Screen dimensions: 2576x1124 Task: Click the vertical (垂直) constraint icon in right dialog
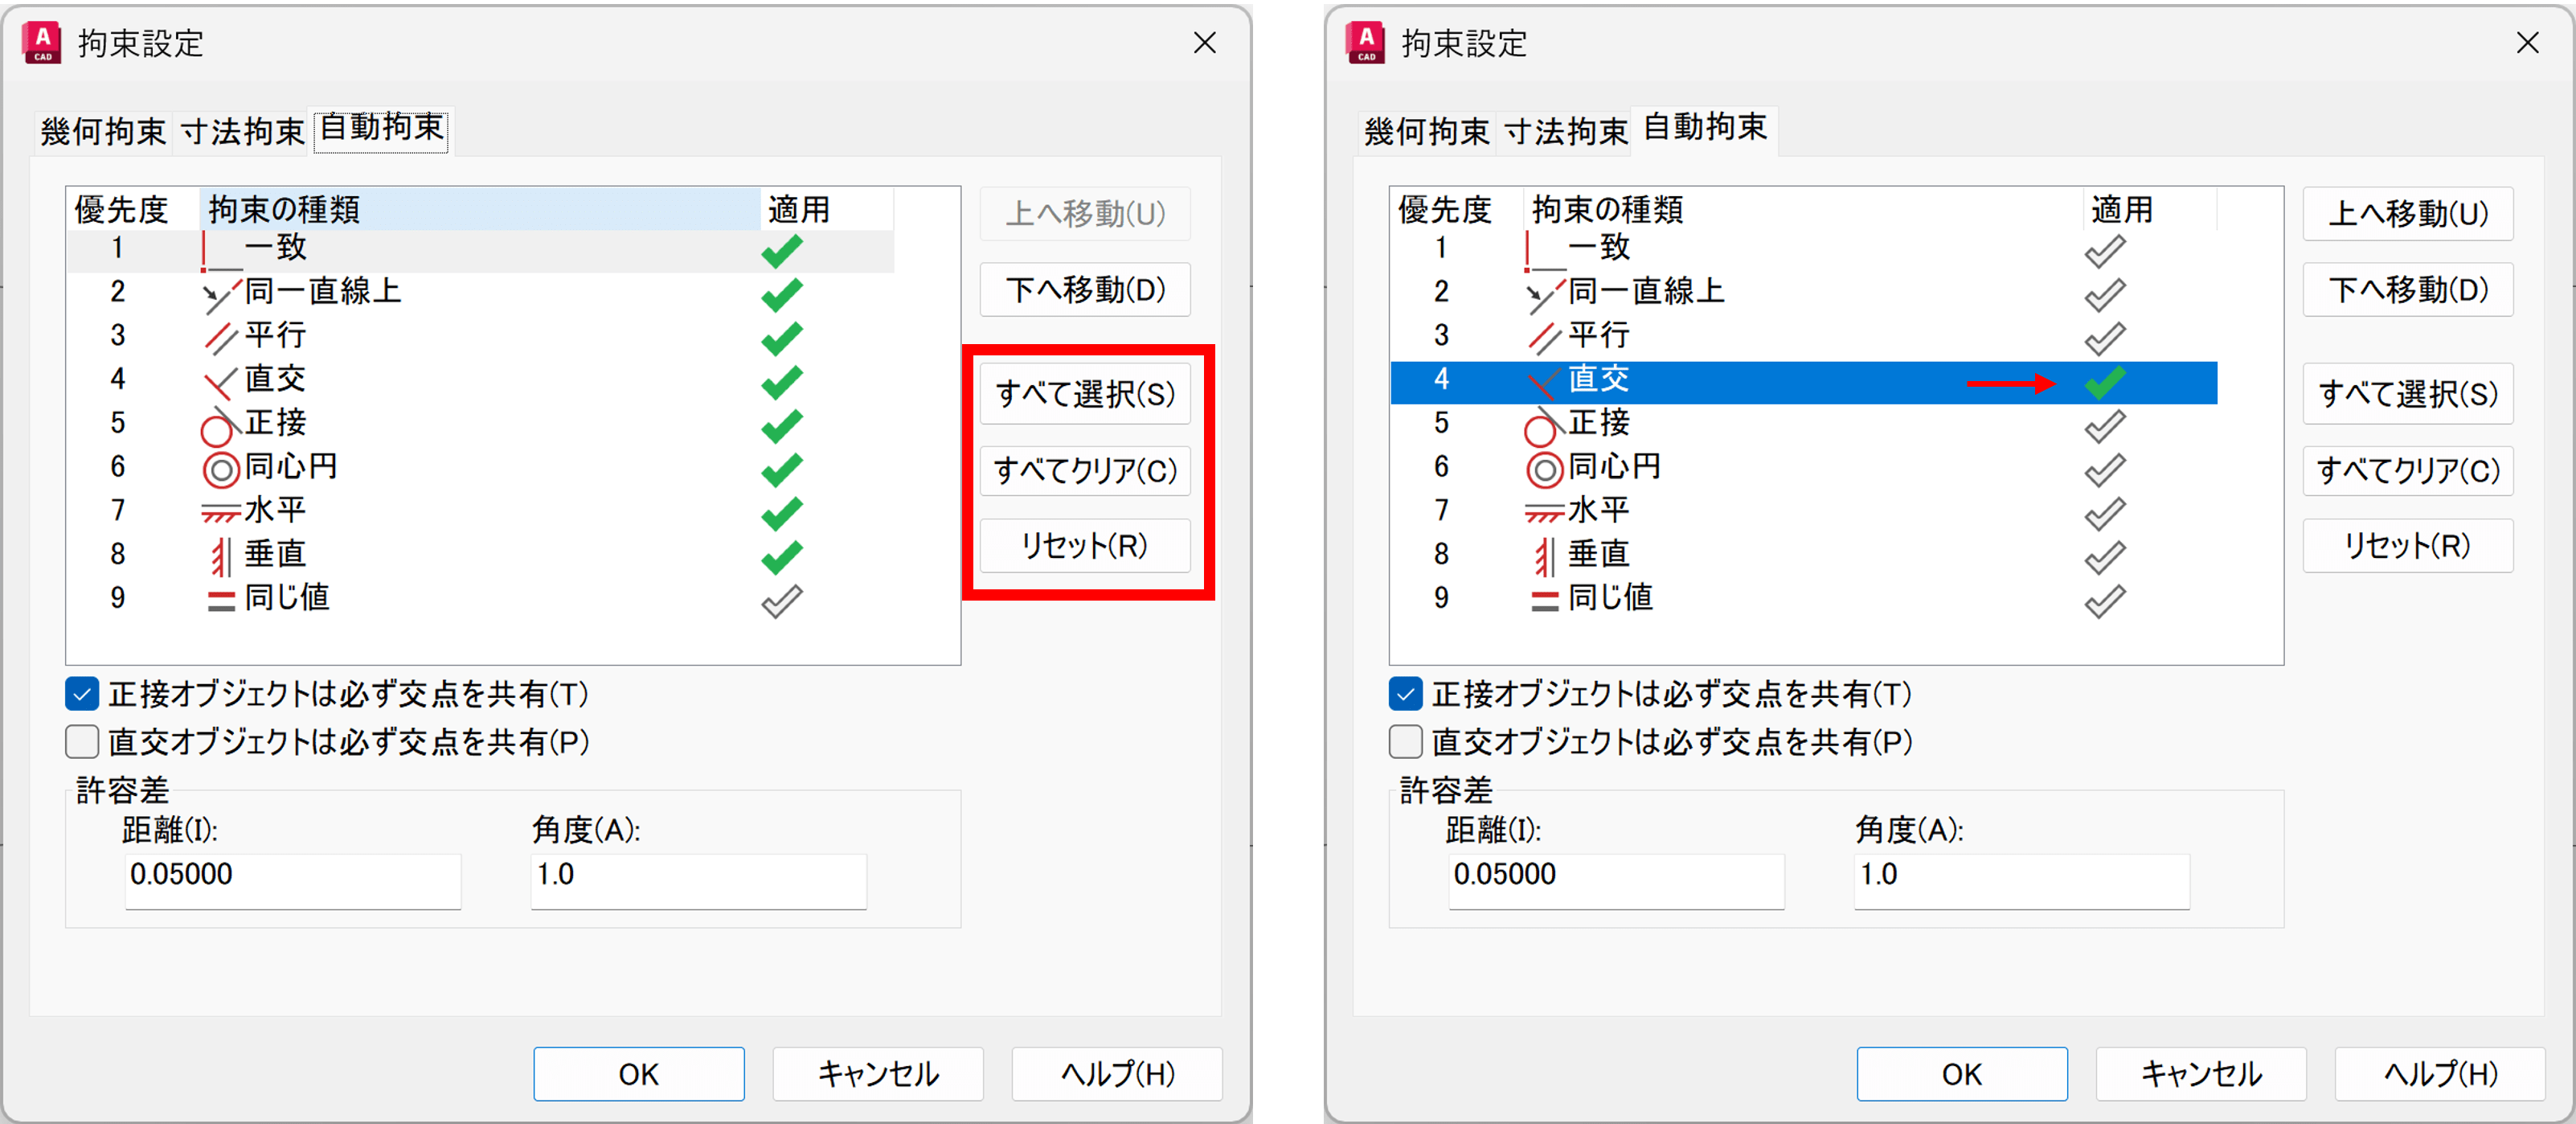click(x=1544, y=556)
